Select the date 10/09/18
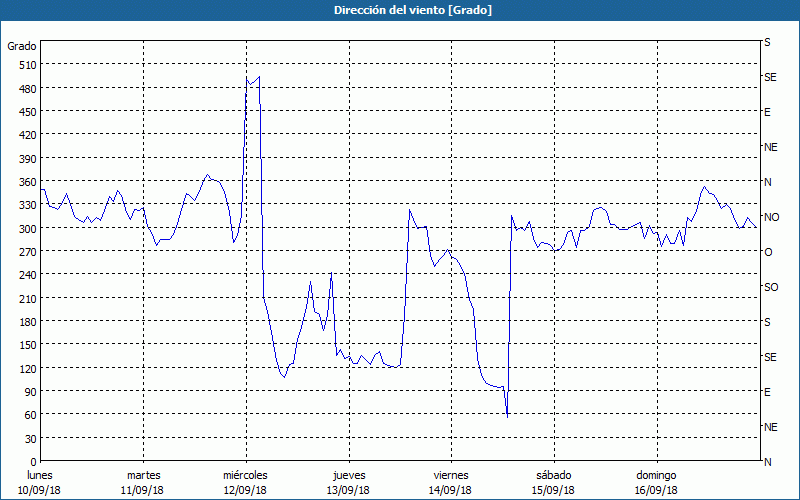Viewport: 800px width, 500px height. [39, 490]
